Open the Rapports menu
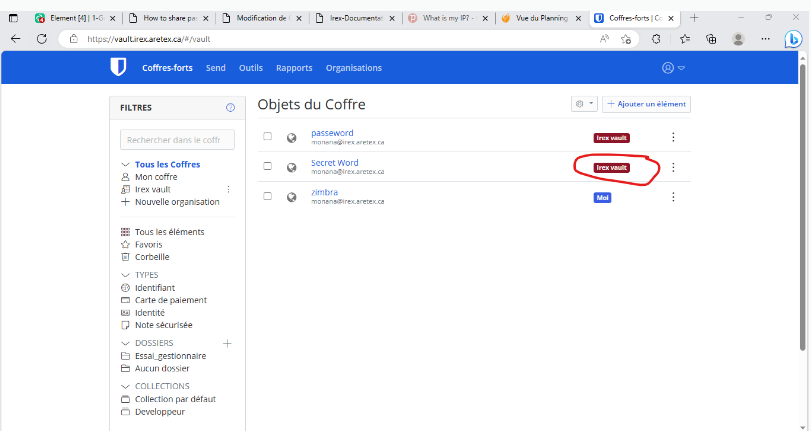Viewport: 811px width, 431px height. click(294, 68)
